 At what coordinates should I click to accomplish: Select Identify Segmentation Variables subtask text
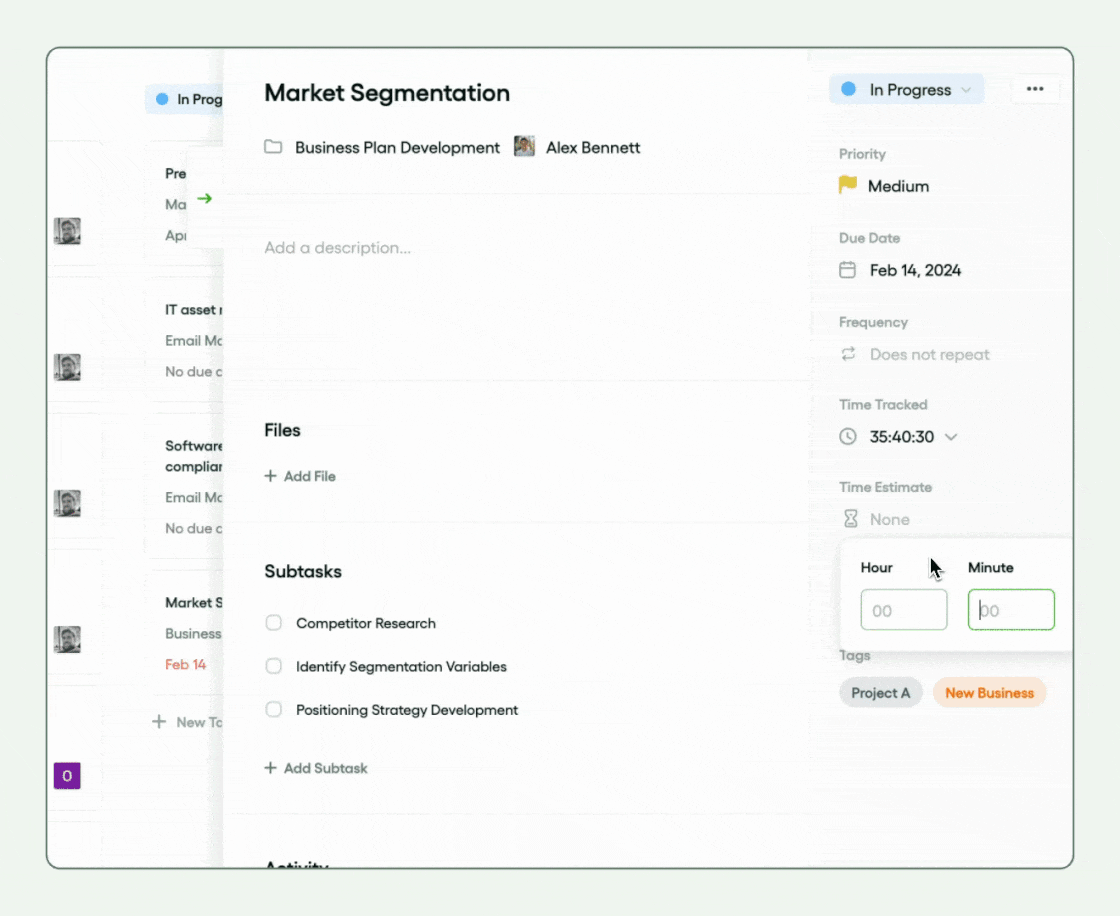point(401,667)
